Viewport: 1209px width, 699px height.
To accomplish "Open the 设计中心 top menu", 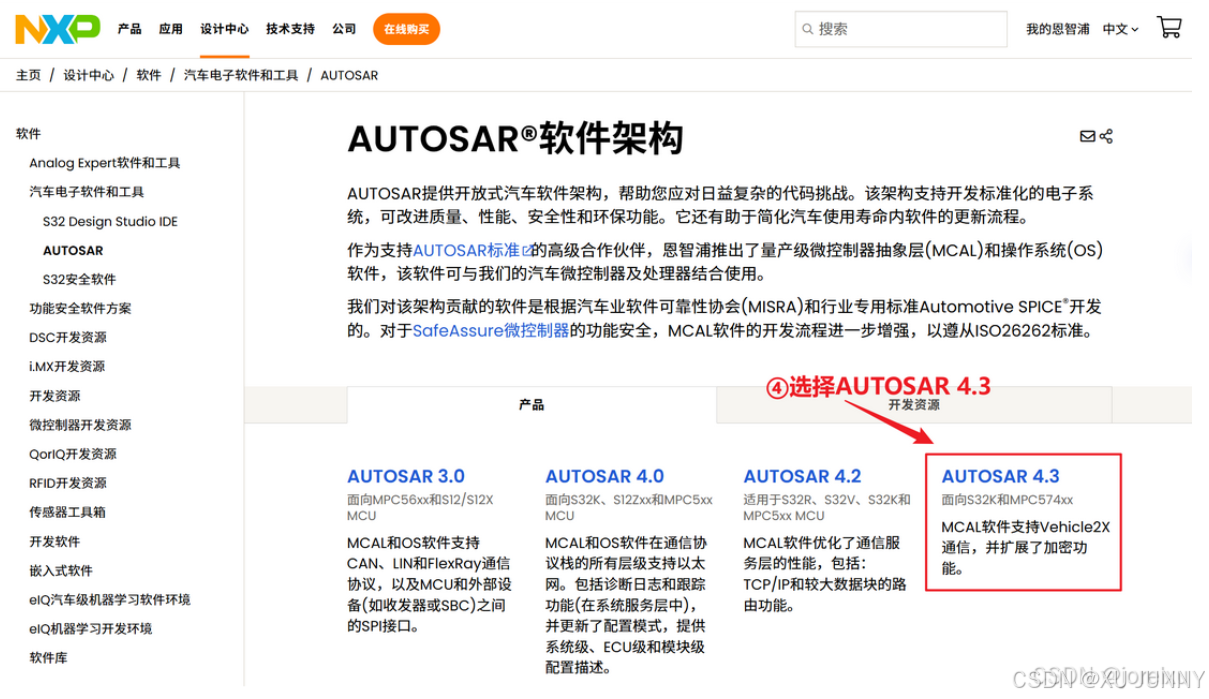I will (x=224, y=29).
